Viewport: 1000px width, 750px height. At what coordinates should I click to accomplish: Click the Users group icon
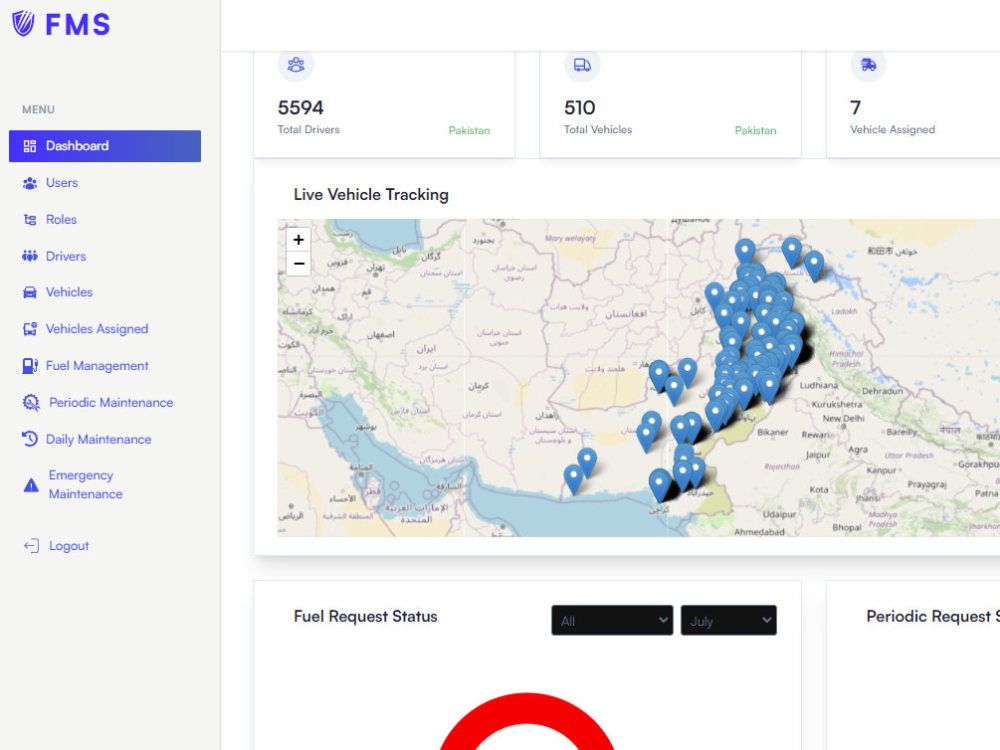pos(30,183)
